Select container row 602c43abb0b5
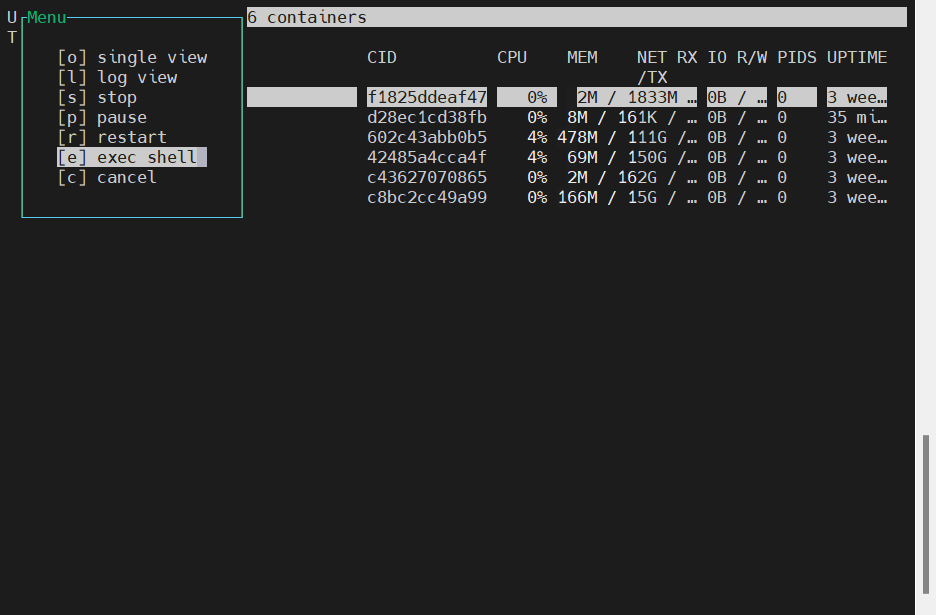 pyautogui.click(x=427, y=137)
